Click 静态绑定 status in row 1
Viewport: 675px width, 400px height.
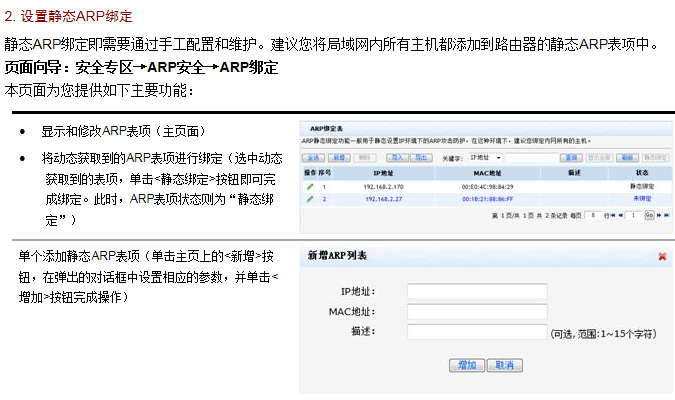pos(642,186)
